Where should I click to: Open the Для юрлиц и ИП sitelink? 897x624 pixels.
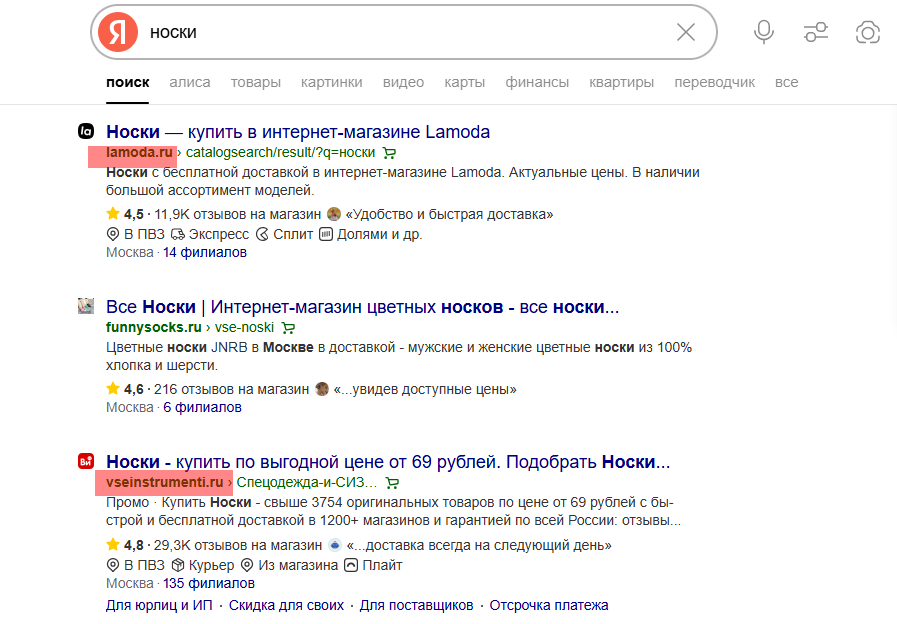coord(159,605)
